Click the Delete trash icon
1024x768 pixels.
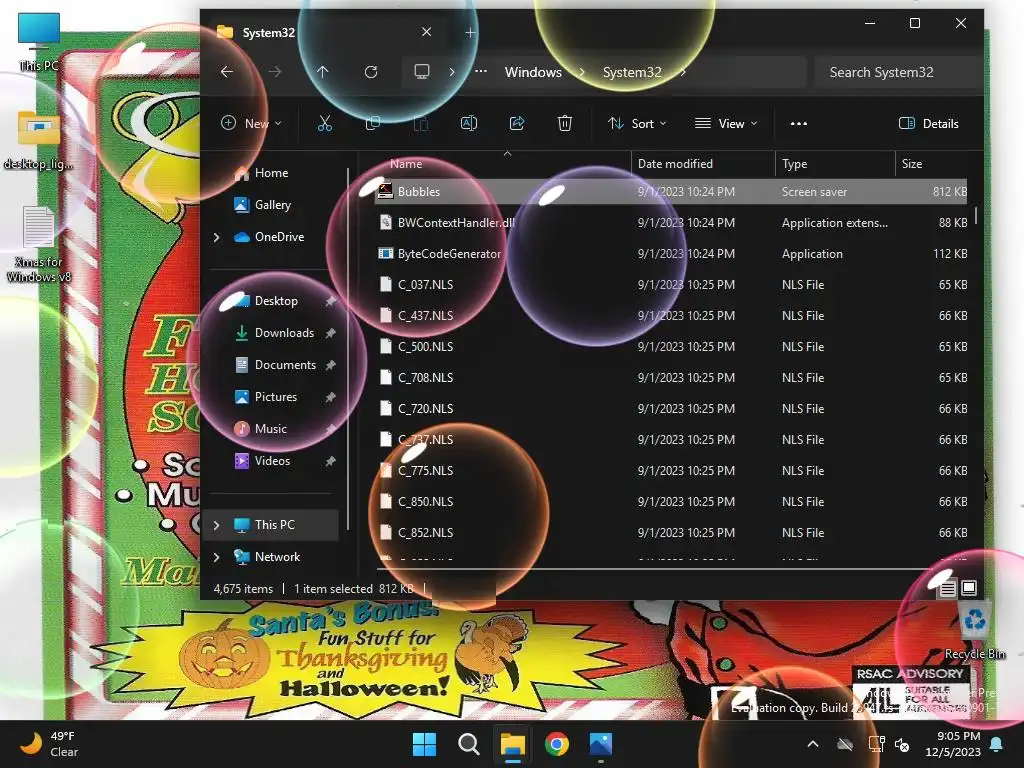[x=565, y=123]
